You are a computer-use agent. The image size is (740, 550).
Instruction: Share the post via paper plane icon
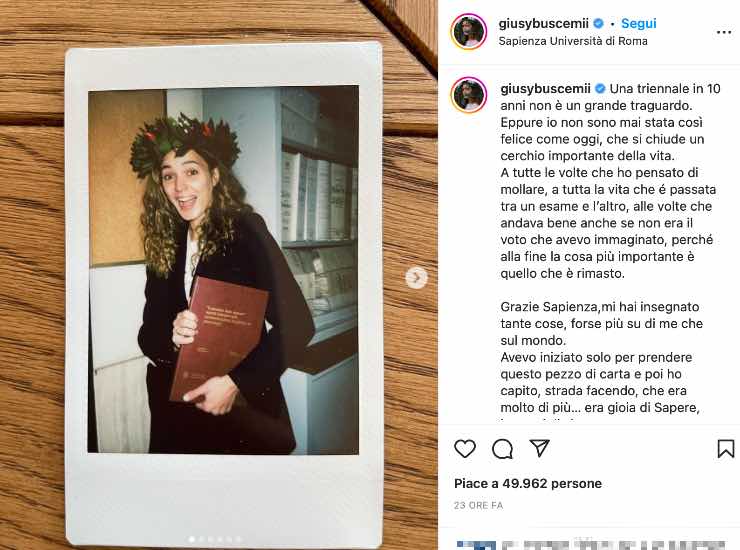point(539,448)
